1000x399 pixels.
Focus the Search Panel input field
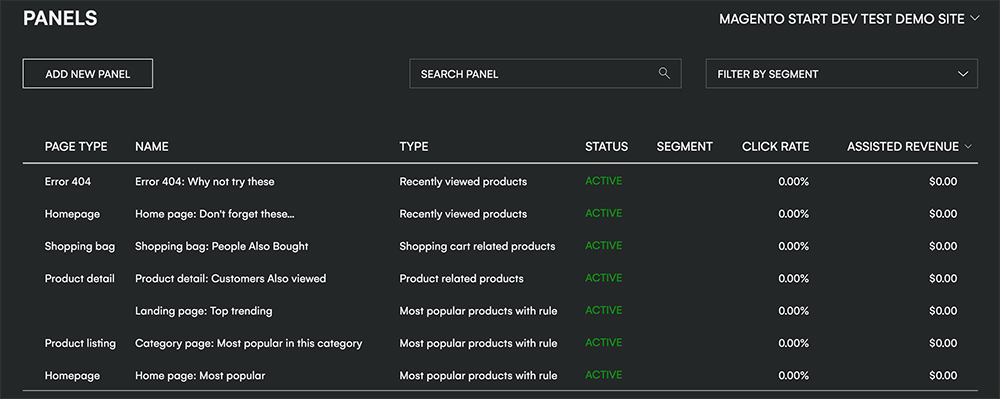tap(545, 74)
